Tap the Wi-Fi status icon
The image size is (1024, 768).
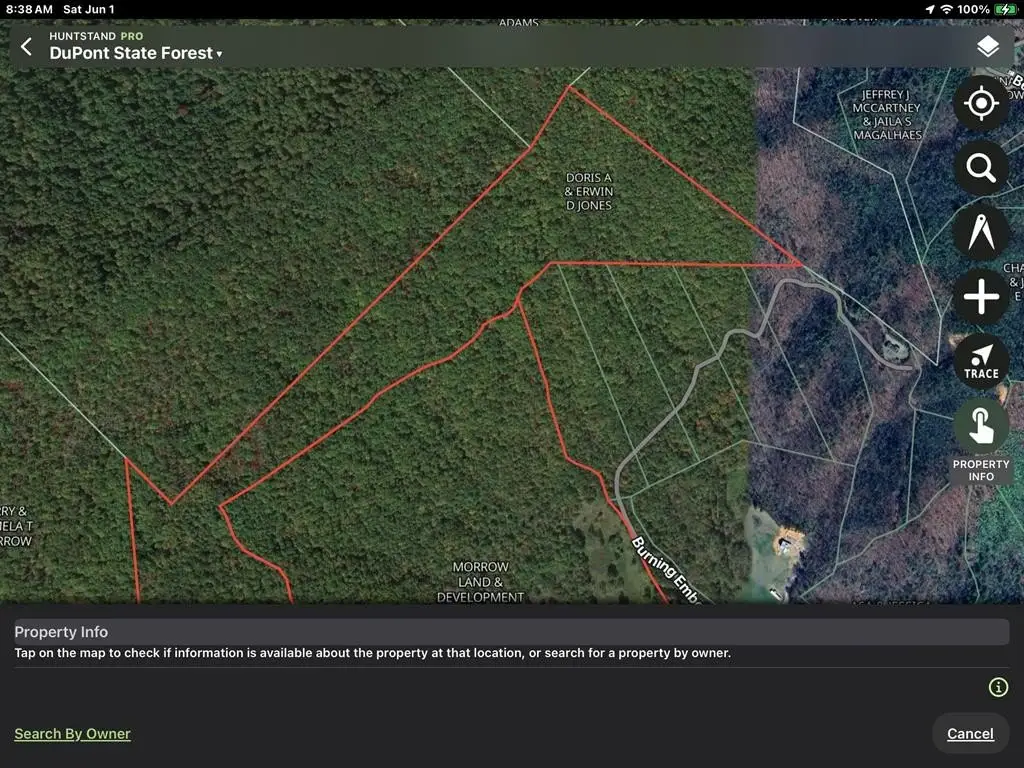(945, 9)
